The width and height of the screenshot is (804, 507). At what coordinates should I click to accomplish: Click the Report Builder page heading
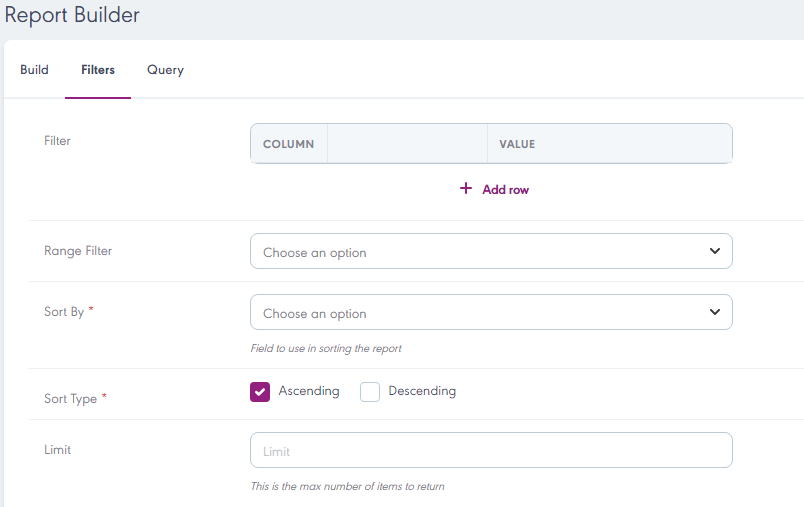click(x=72, y=15)
